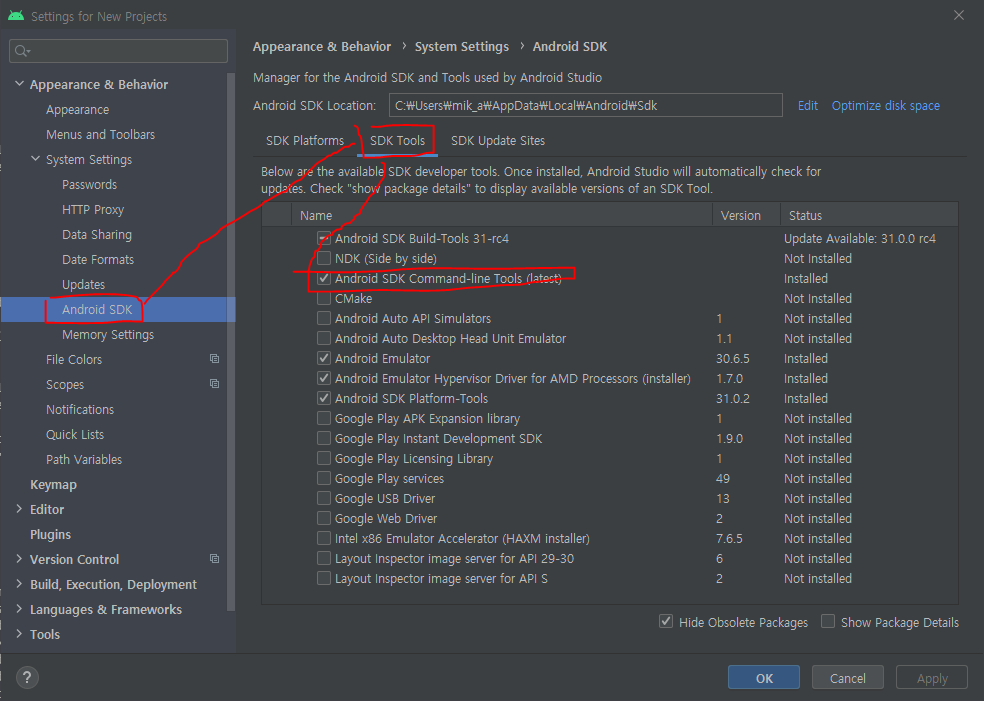Uncheck Android SDK Command-line Tools (latest)
Viewport: 984px width, 701px height.
(324, 279)
